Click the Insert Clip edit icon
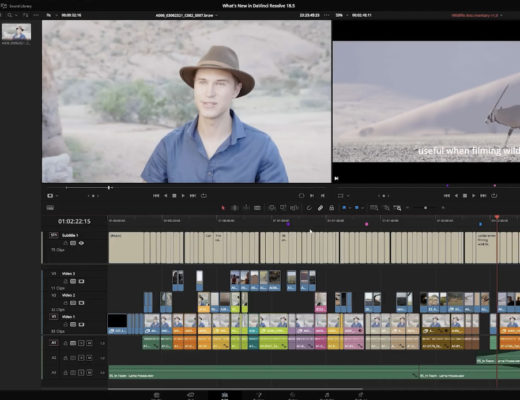Image resolution: width=520 pixels, height=400 pixels. pyautogui.click(x=272, y=208)
